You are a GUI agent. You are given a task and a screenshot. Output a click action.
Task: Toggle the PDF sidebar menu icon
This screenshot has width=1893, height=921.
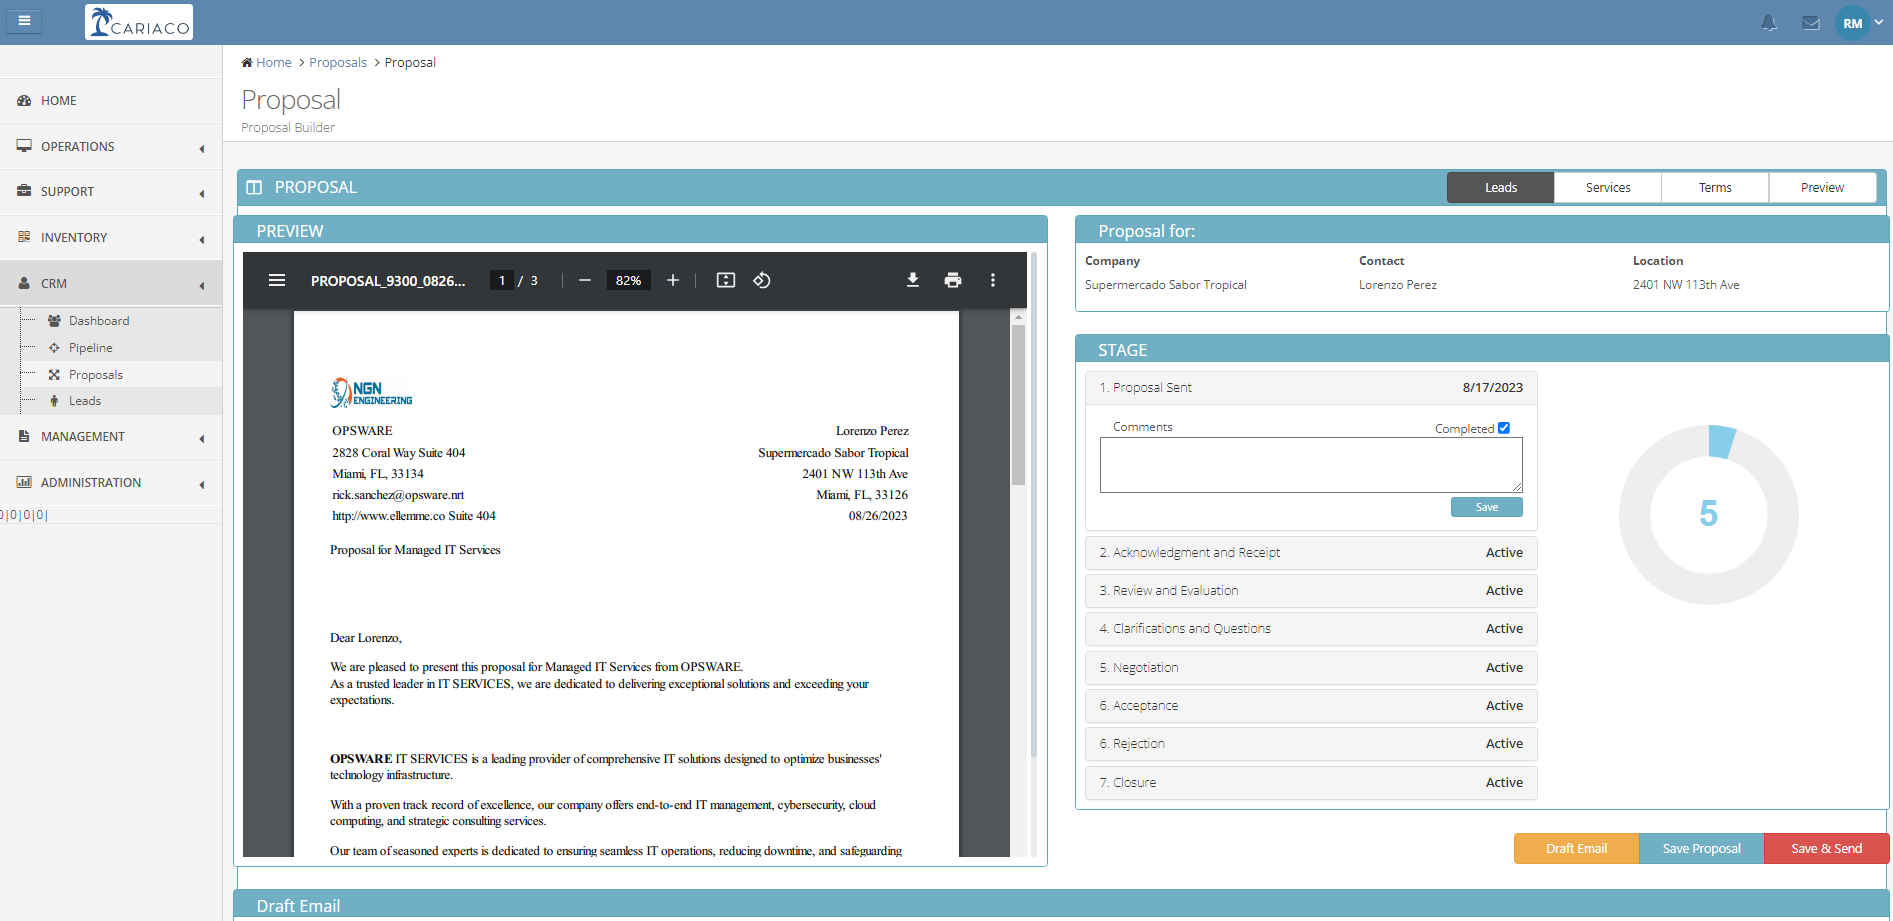(277, 280)
